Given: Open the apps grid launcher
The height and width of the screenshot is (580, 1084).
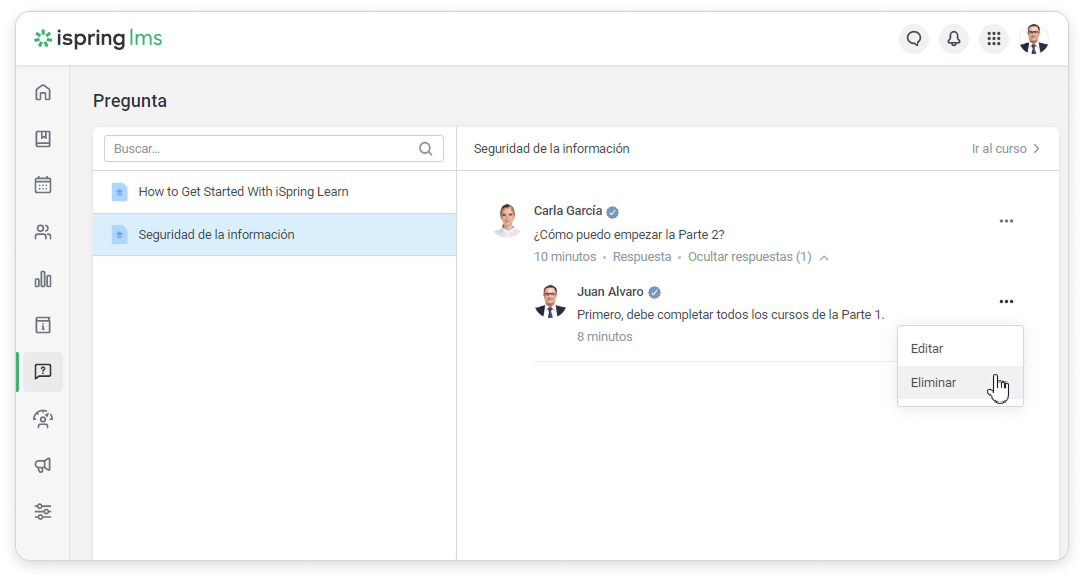Looking at the screenshot, I should tap(993, 39).
